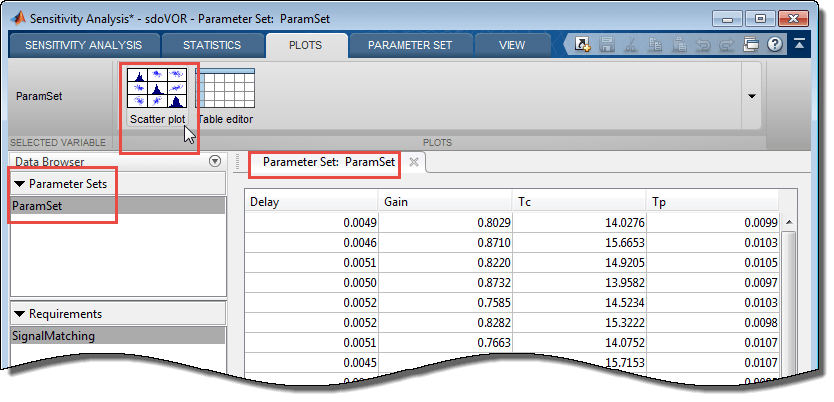
Task: Select the Tc cell 14.5234
Action: click(x=579, y=303)
